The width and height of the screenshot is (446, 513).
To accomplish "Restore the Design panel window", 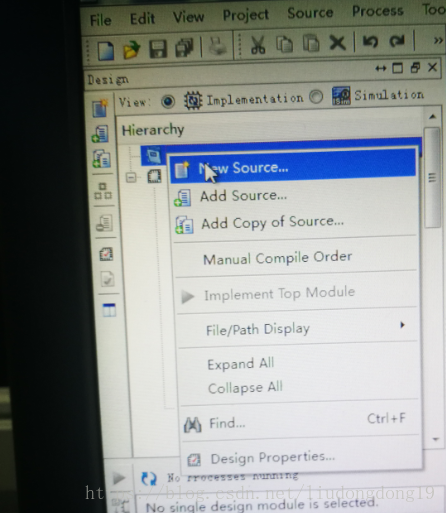I will pyautogui.click(x=415, y=68).
